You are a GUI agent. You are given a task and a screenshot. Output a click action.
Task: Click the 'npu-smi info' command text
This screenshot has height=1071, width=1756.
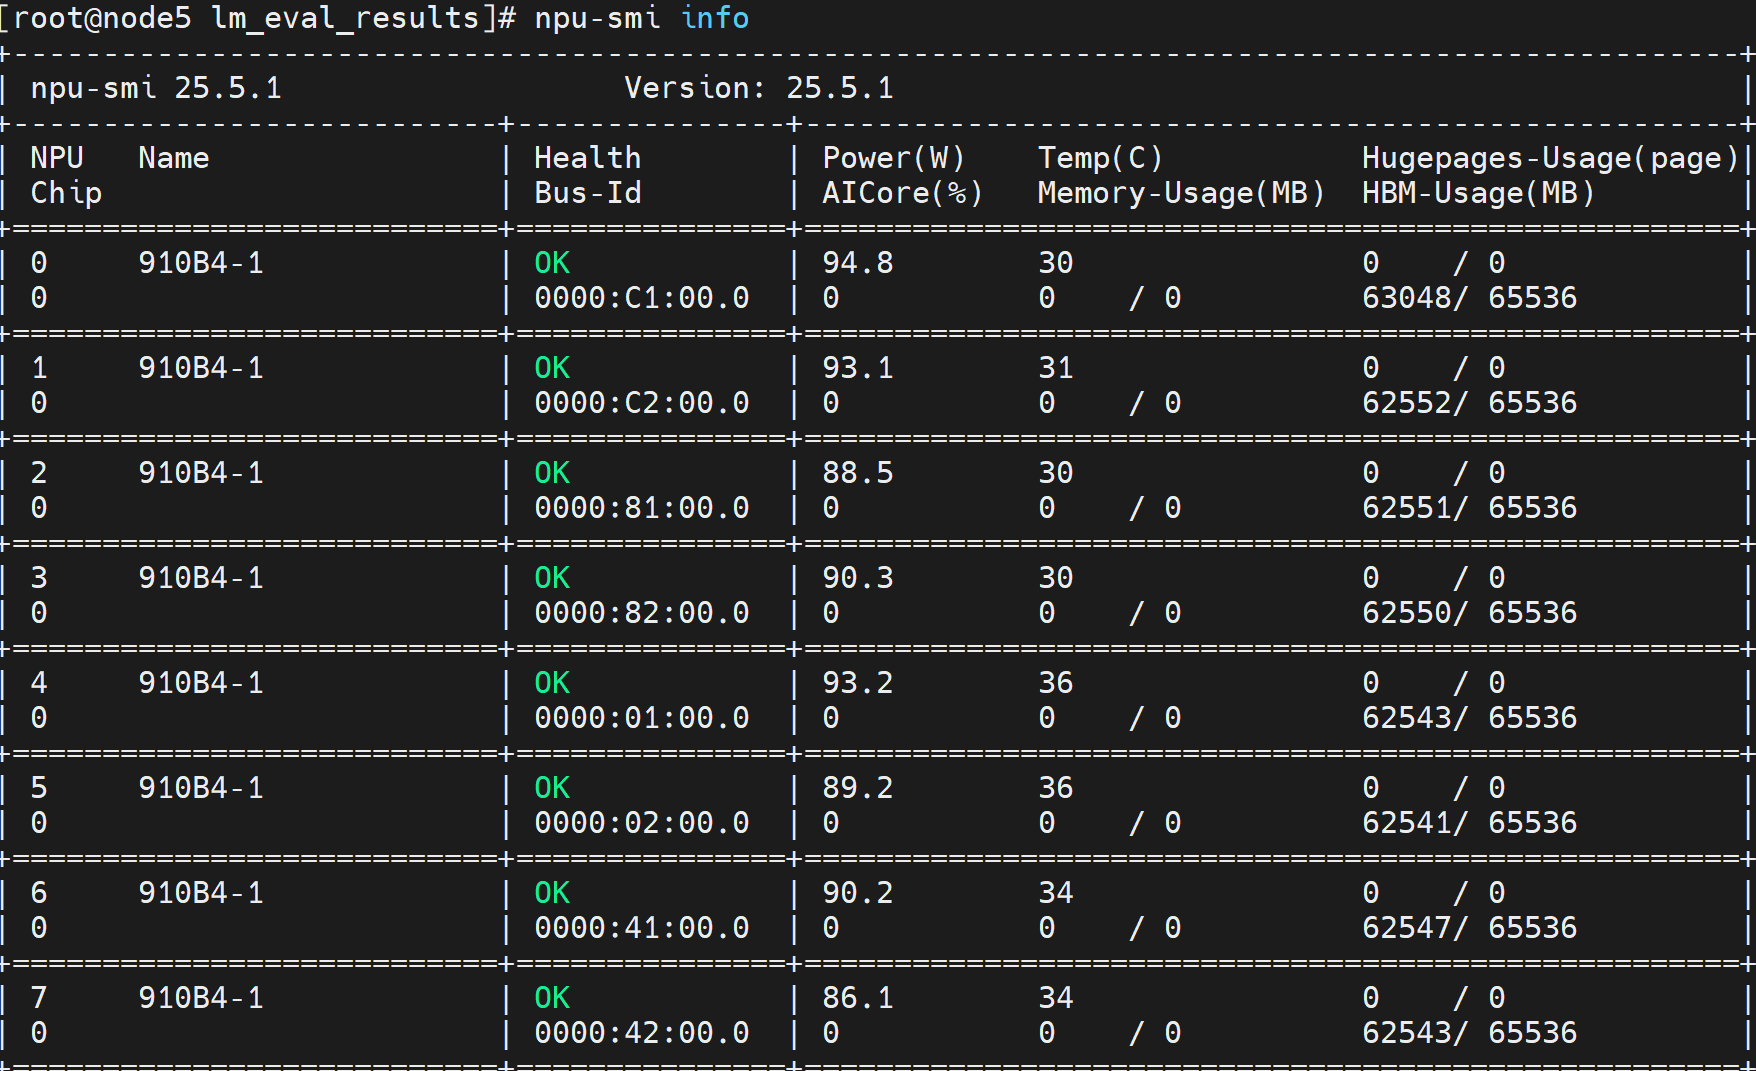[x=641, y=18]
